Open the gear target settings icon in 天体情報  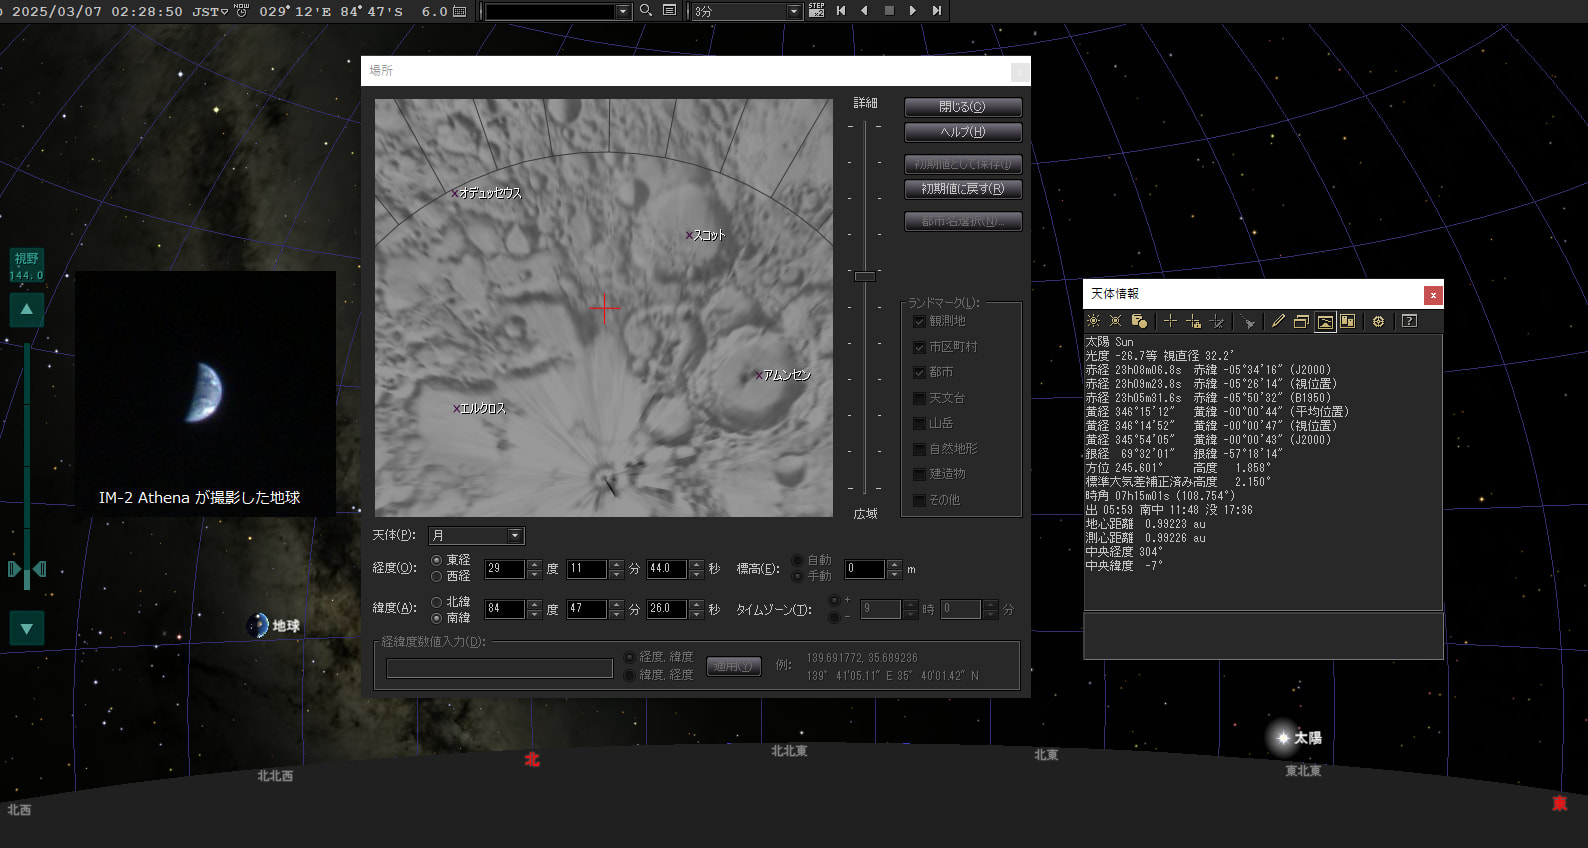click(1378, 321)
